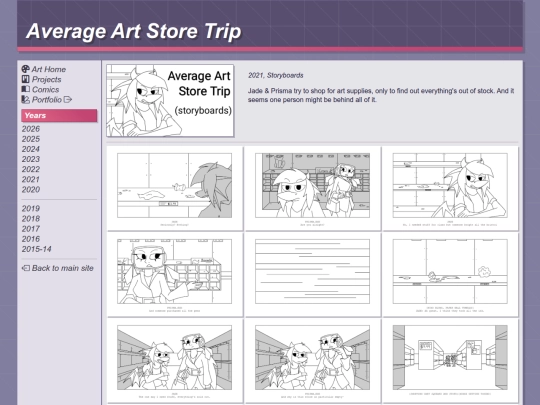Open storyboard of two characters at paint shelves
The width and height of the screenshot is (540, 405).
[x=313, y=188]
